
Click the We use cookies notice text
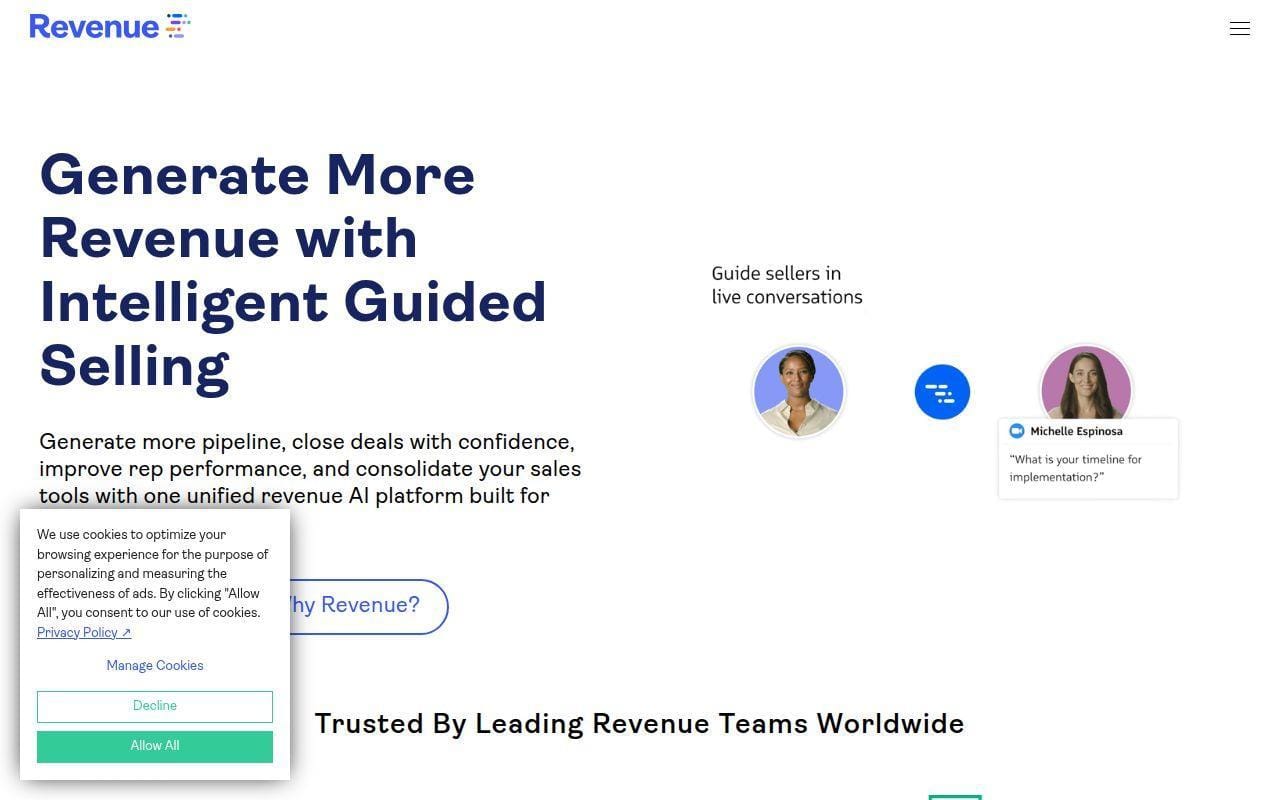(x=153, y=573)
